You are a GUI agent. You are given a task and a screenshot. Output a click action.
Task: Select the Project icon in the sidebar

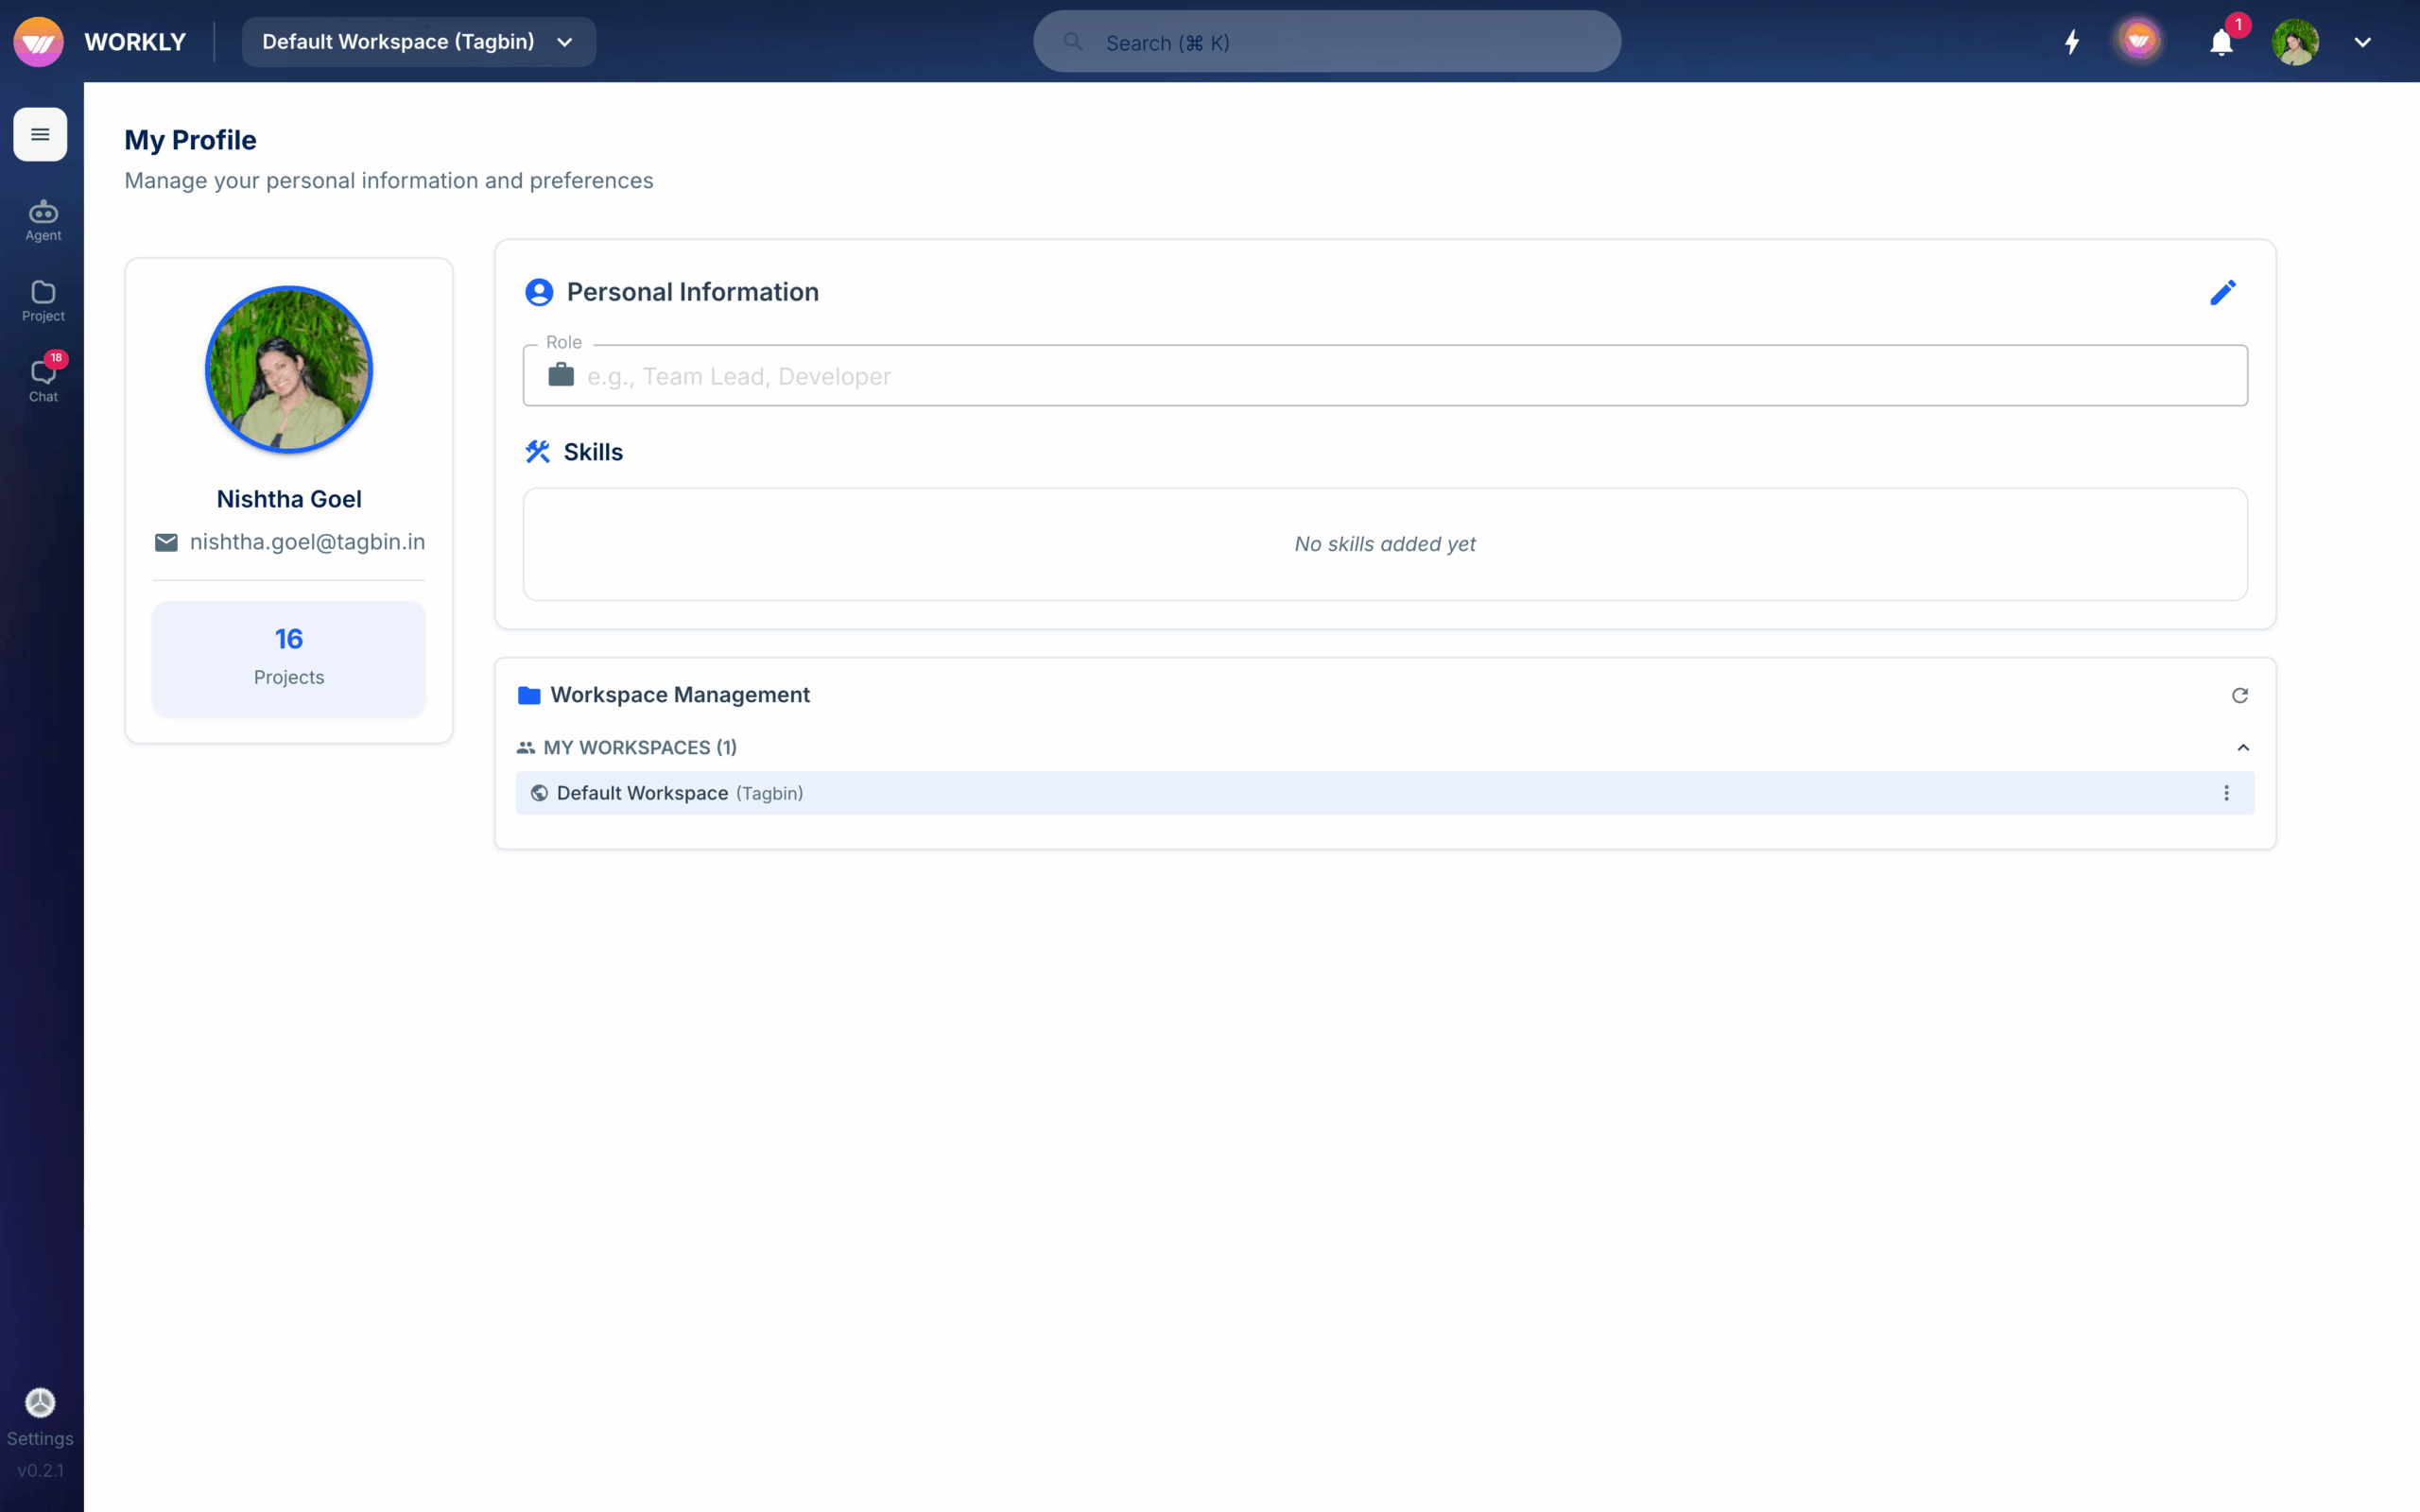pyautogui.click(x=42, y=300)
